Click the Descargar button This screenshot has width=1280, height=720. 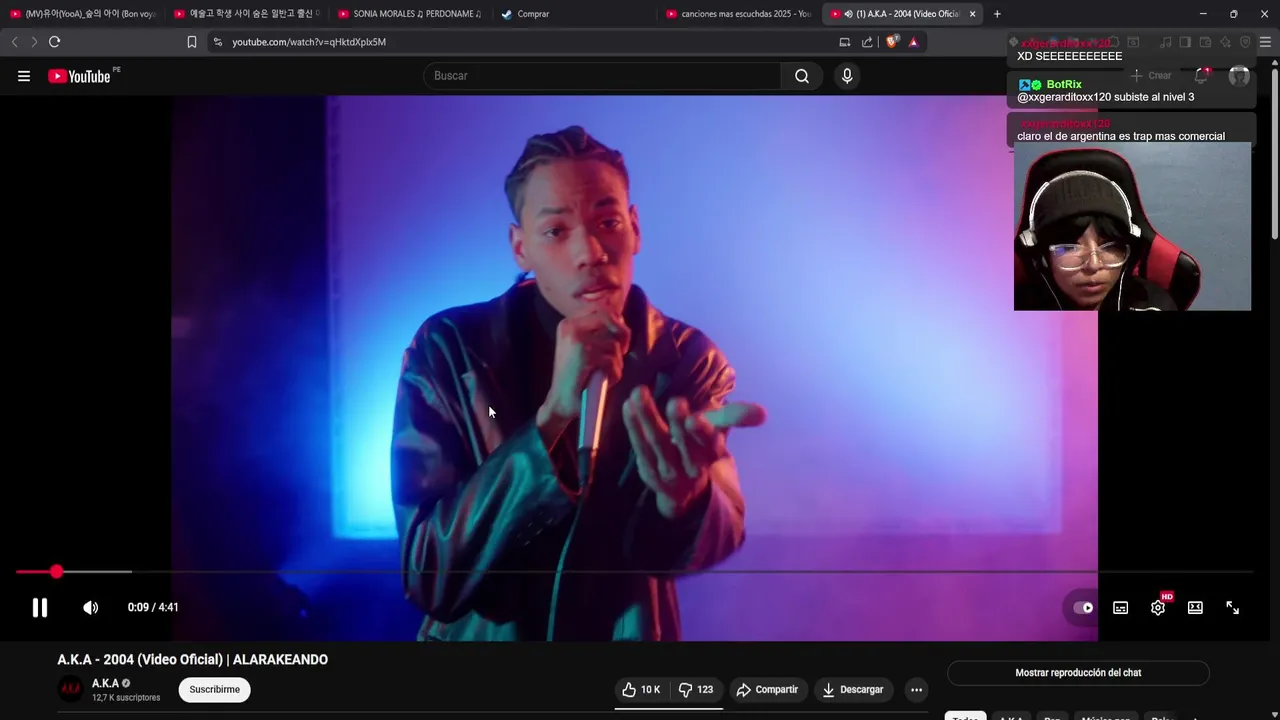853,690
